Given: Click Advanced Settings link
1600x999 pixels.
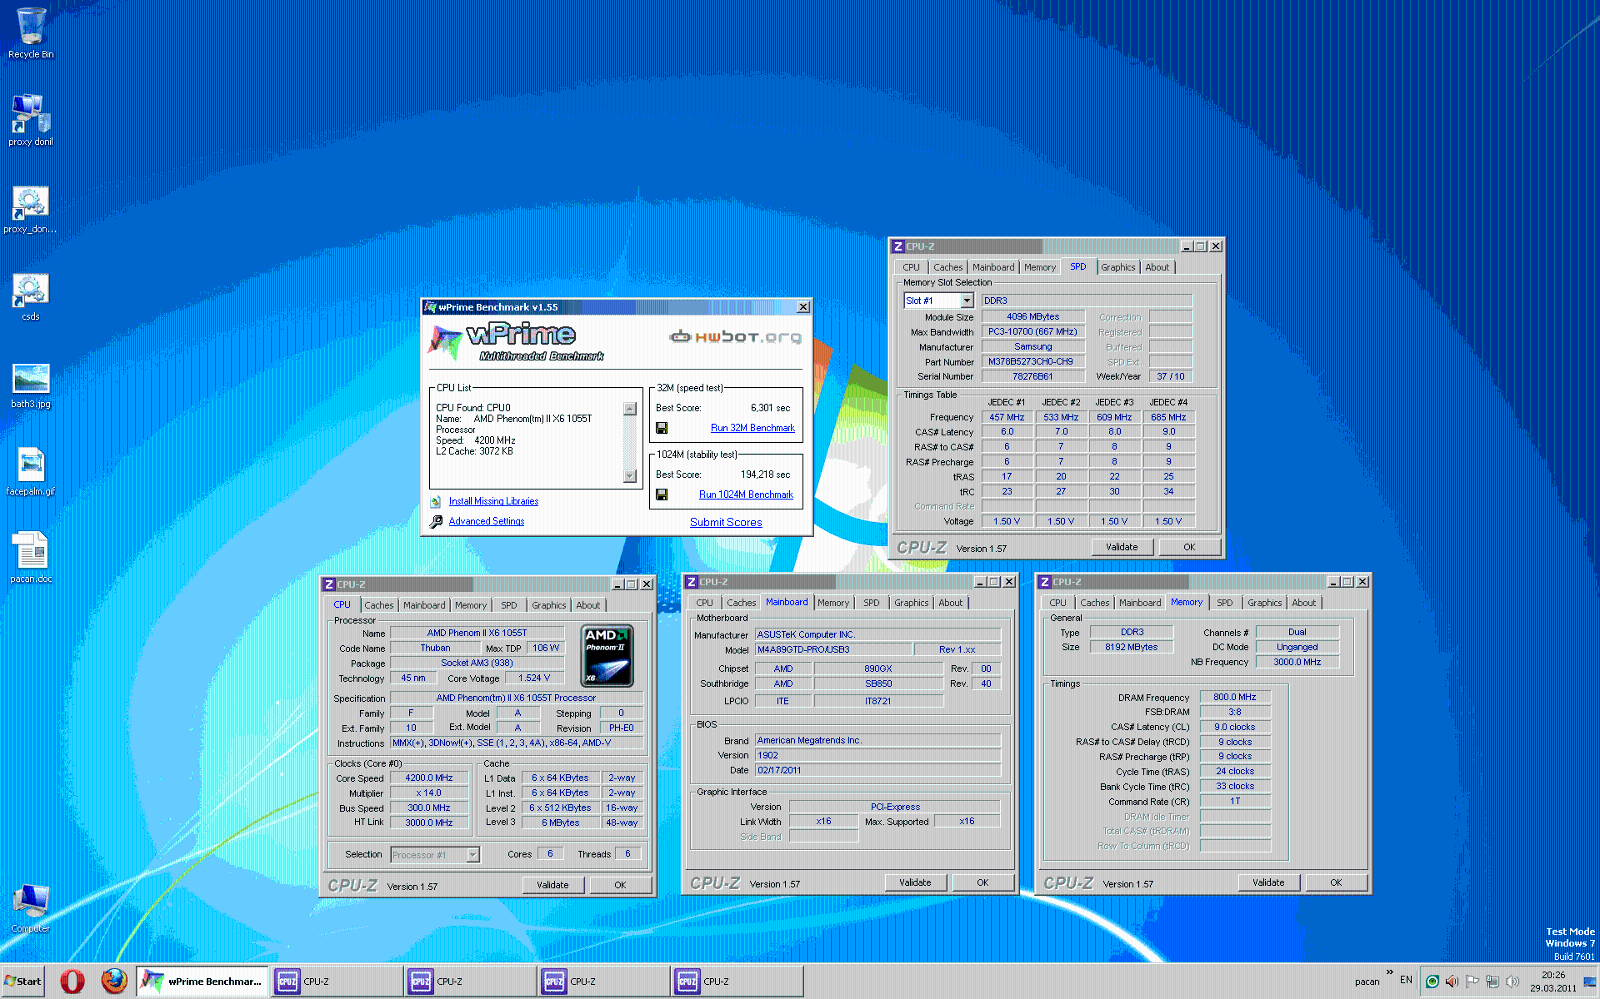Looking at the screenshot, I should click(x=486, y=521).
